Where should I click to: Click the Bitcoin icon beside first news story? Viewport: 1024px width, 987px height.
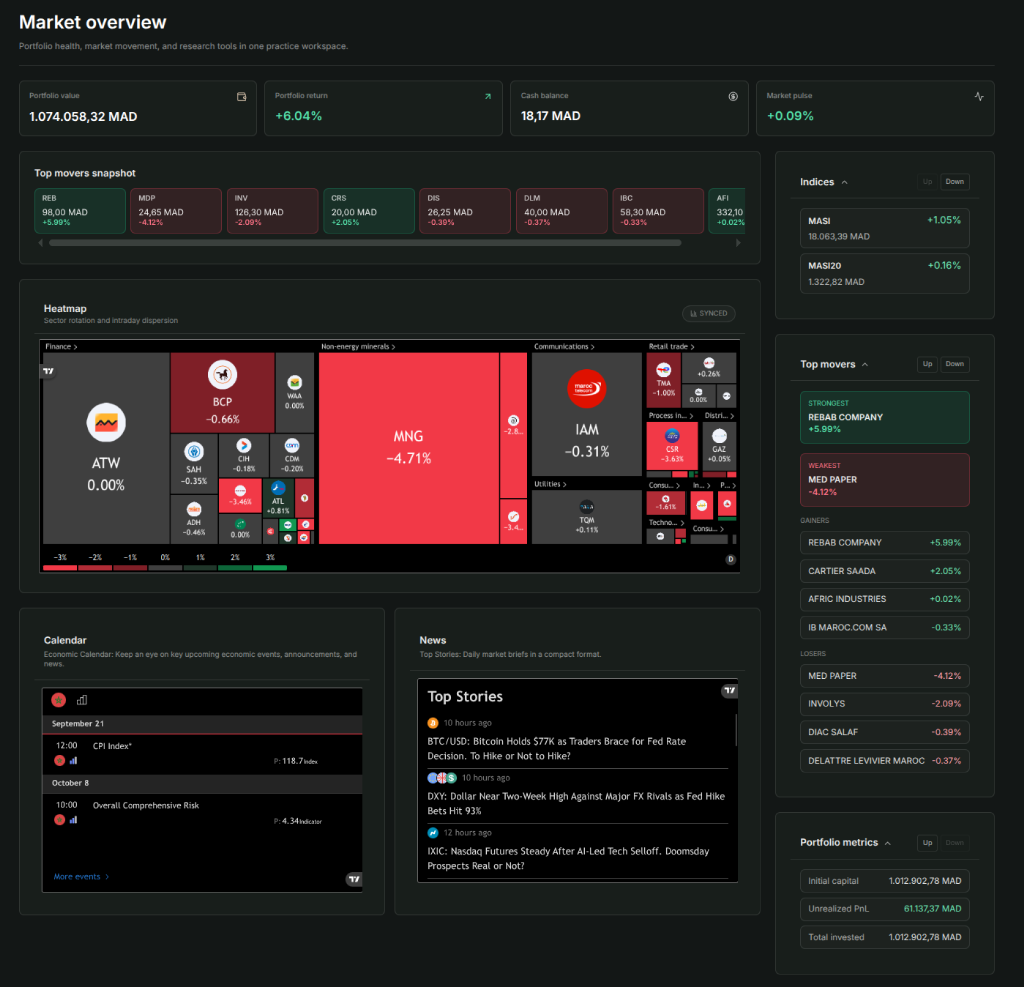point(432,723)
